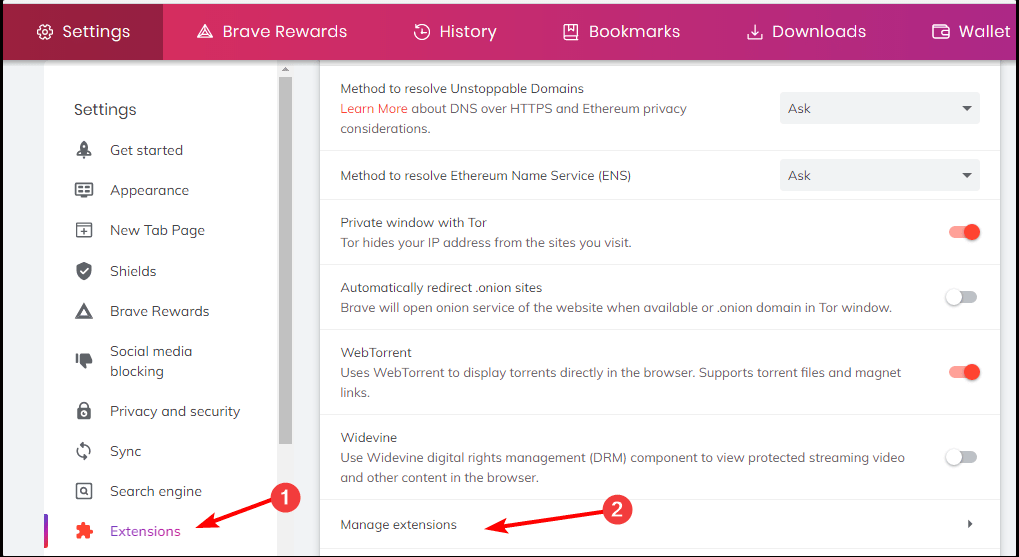Click the Appearance layout icon in sidebar

pos(84,190)
